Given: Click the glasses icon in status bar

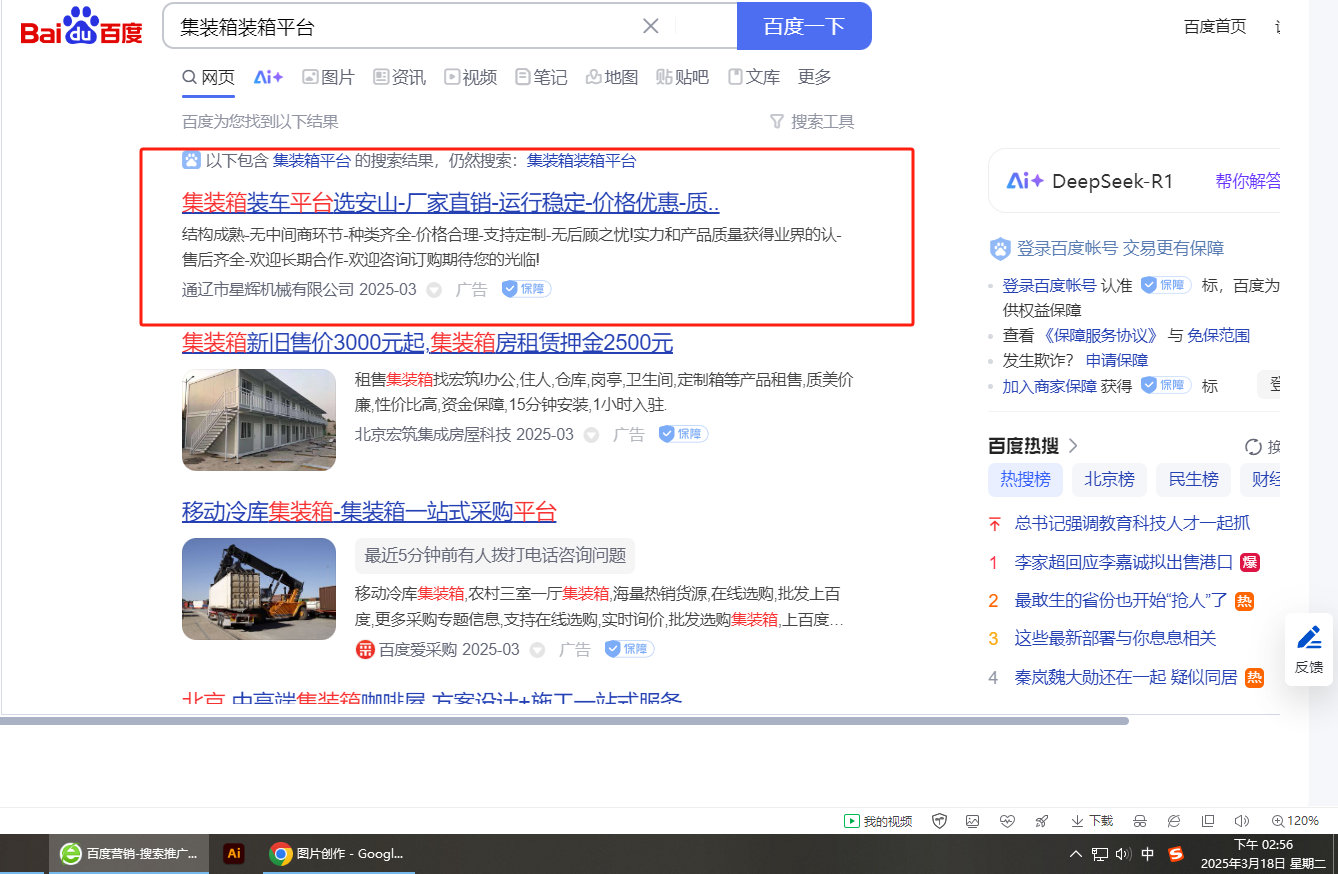Looking at the screenshot, I should [x=1139, y=821].
